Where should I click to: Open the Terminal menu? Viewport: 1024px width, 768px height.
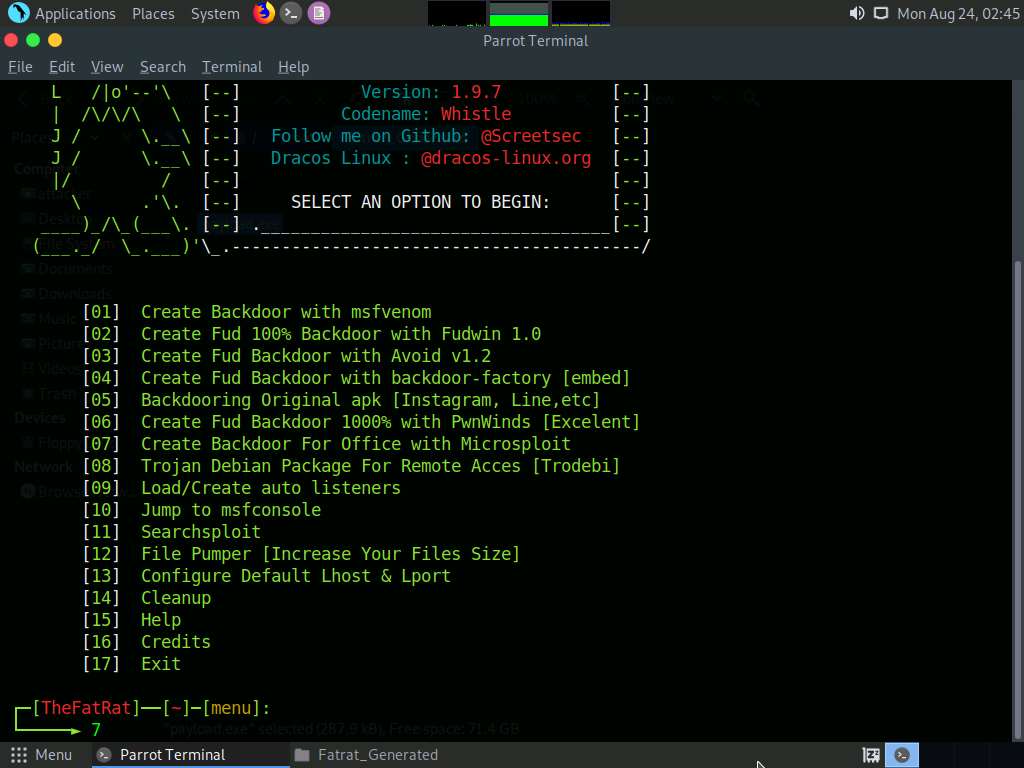[232, 67]
